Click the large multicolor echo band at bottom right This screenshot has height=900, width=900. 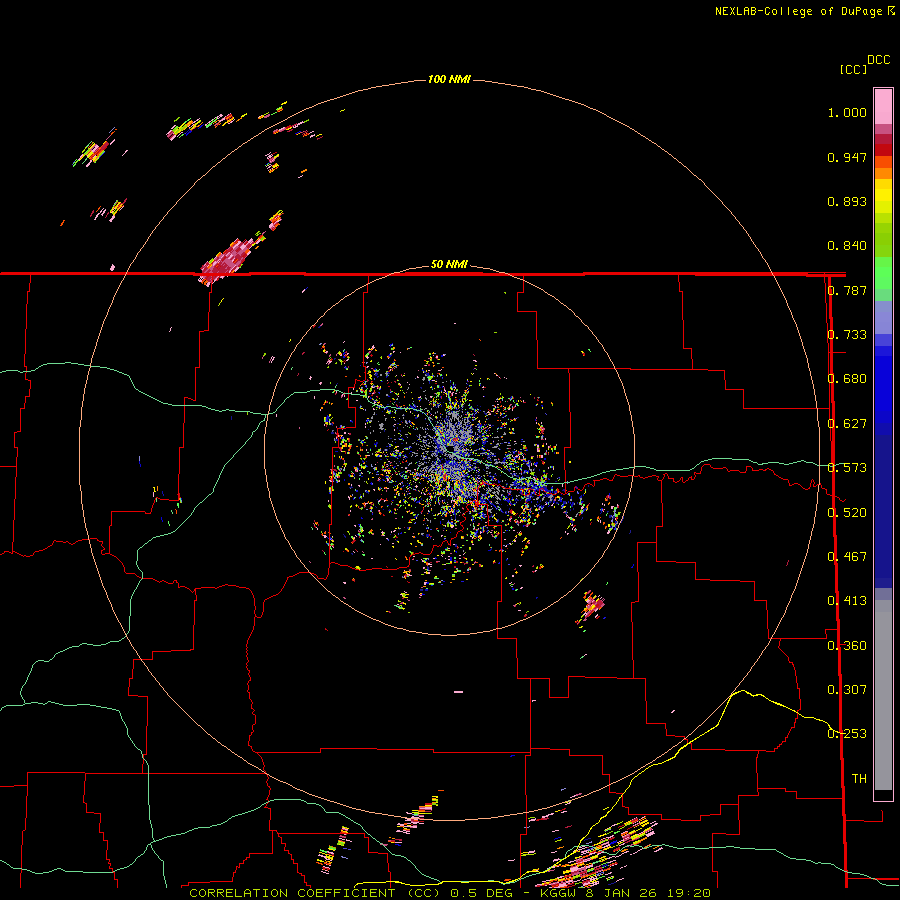(597, 852)
